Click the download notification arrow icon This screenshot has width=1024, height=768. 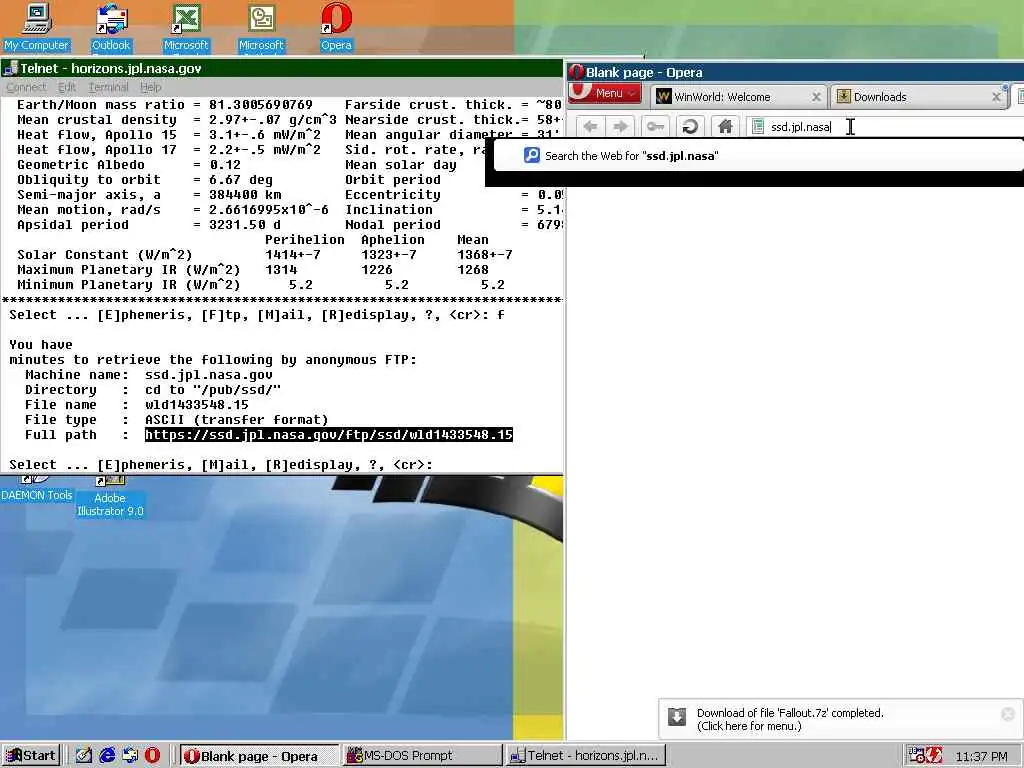point(677,717)
